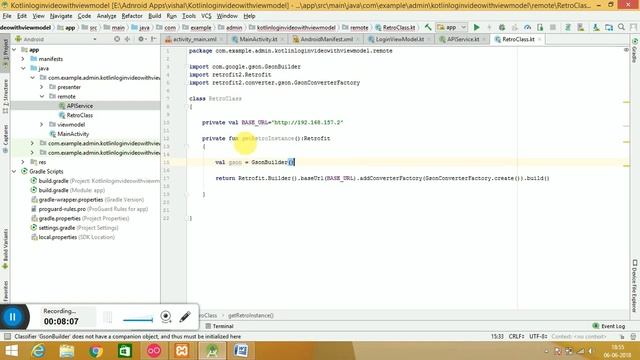The height and width of the screenshot is (360, 640).
Task: Switch to the activity_main.xml tab
Action: click(x=194, y=39)
